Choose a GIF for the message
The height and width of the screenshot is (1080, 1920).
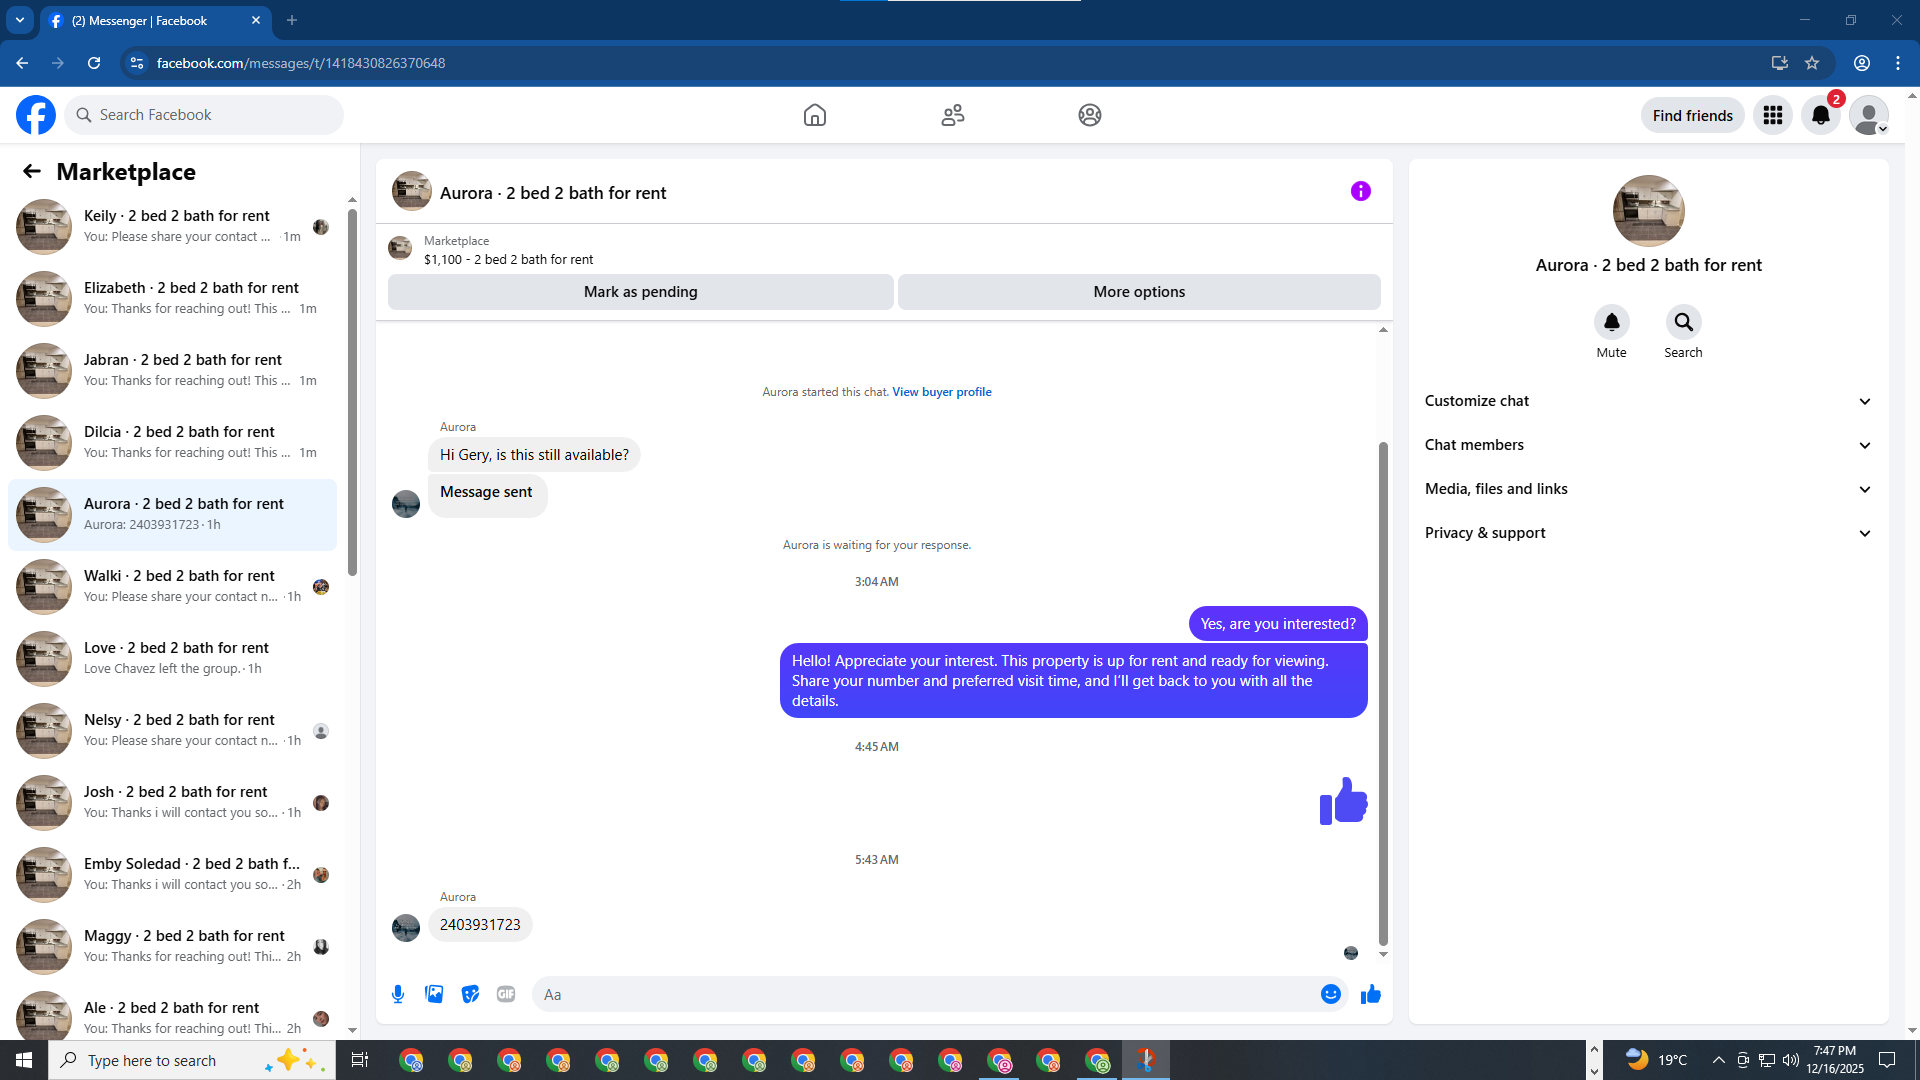pyautogui.click(x=506, y=994)
